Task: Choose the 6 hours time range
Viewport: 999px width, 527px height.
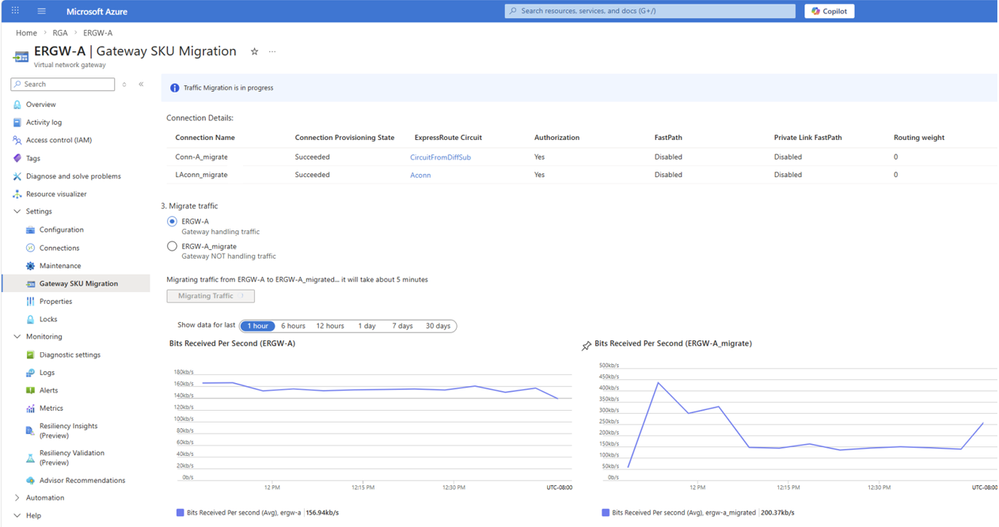Action: [x=293, y=326]
